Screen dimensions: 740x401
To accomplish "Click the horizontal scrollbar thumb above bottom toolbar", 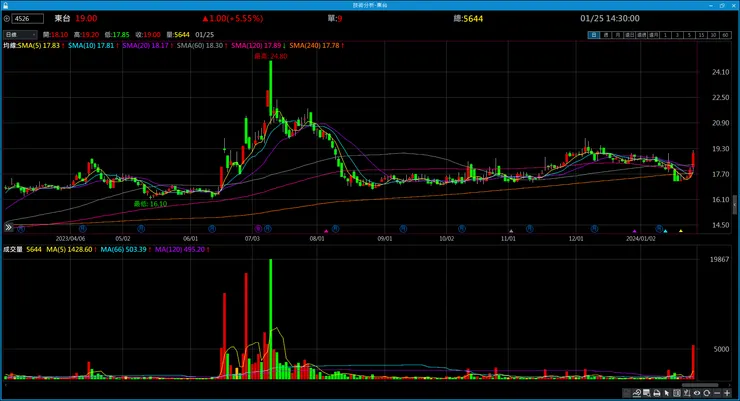I will [x=700, y=385].
